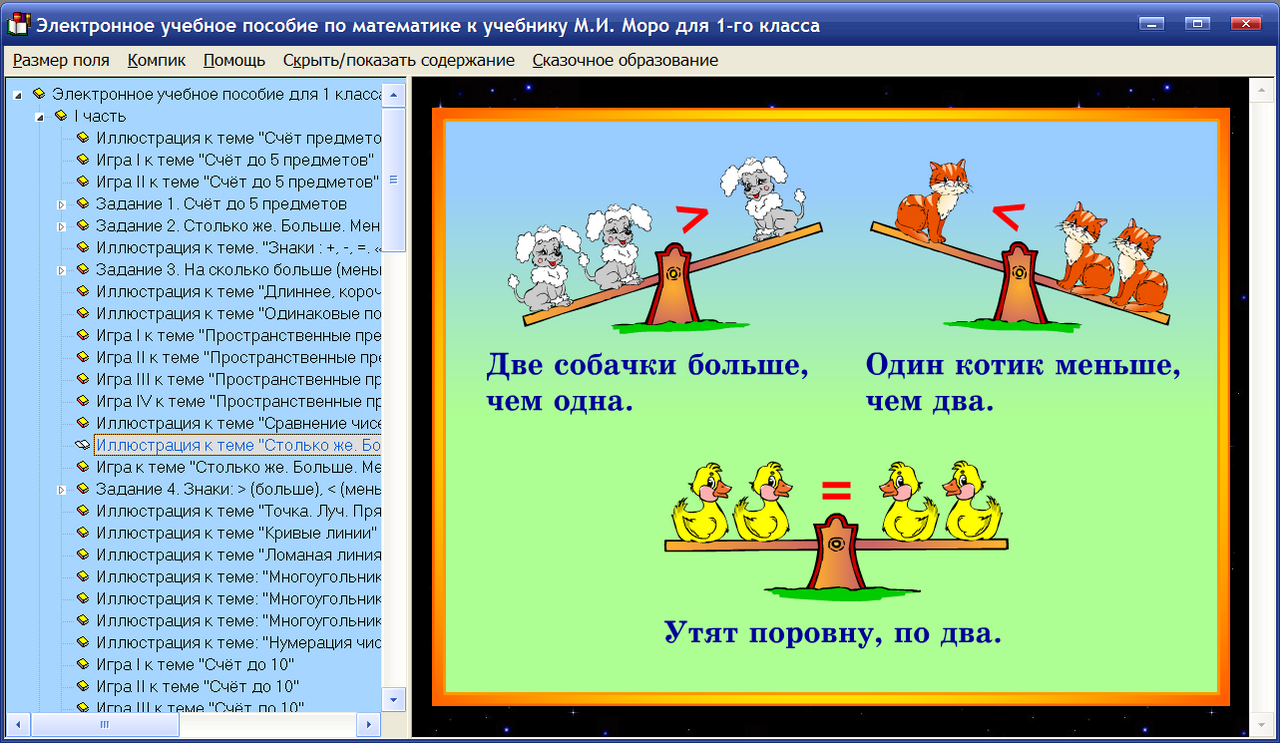Viewport: 1280px width, 743px height.
Task: Collapse the "I часть" tree node
Action: [38, 116]
